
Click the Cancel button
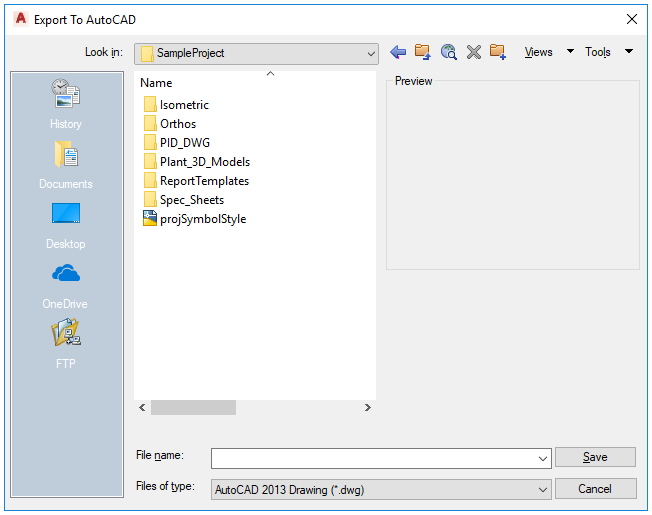[x=595, y=489]
